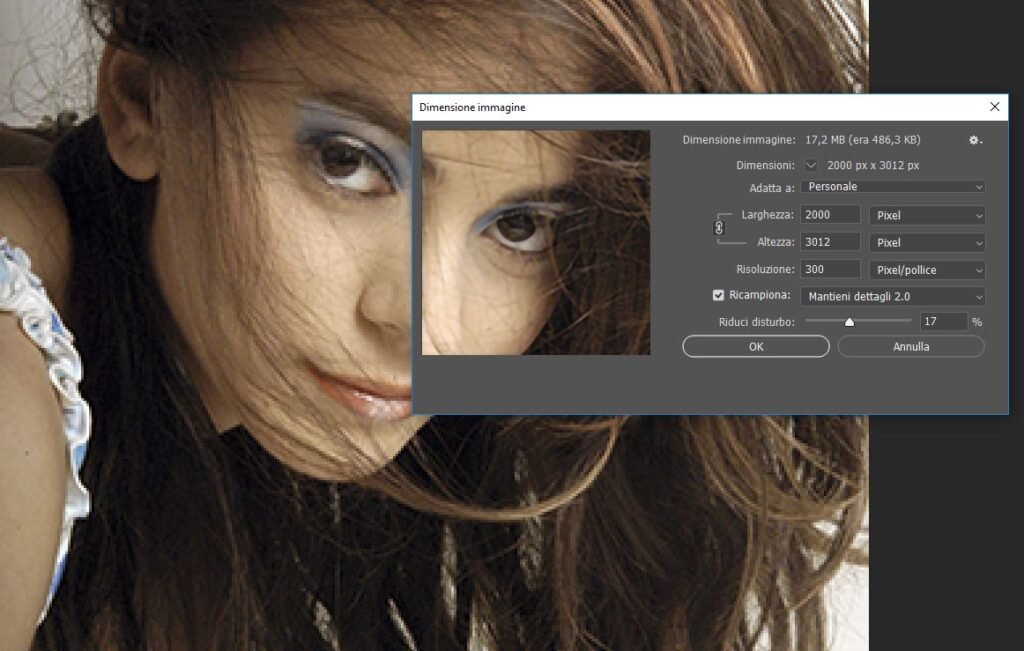Screen dimensions: 1024x651
Task: Click the Riduci disturbo slider track right end
Action: [909, 321]
